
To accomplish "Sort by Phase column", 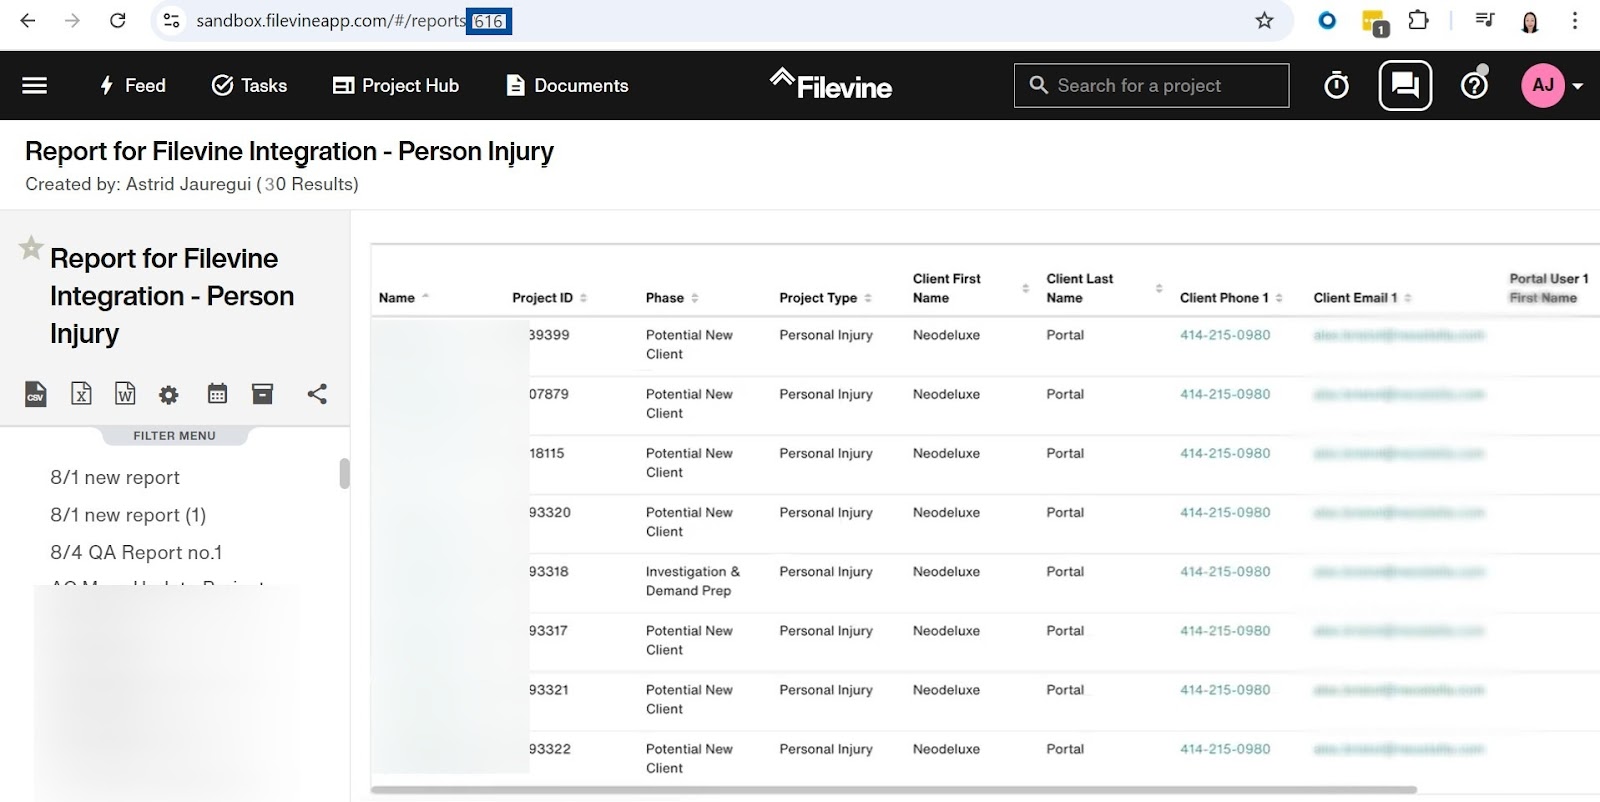I will [672, 298].
